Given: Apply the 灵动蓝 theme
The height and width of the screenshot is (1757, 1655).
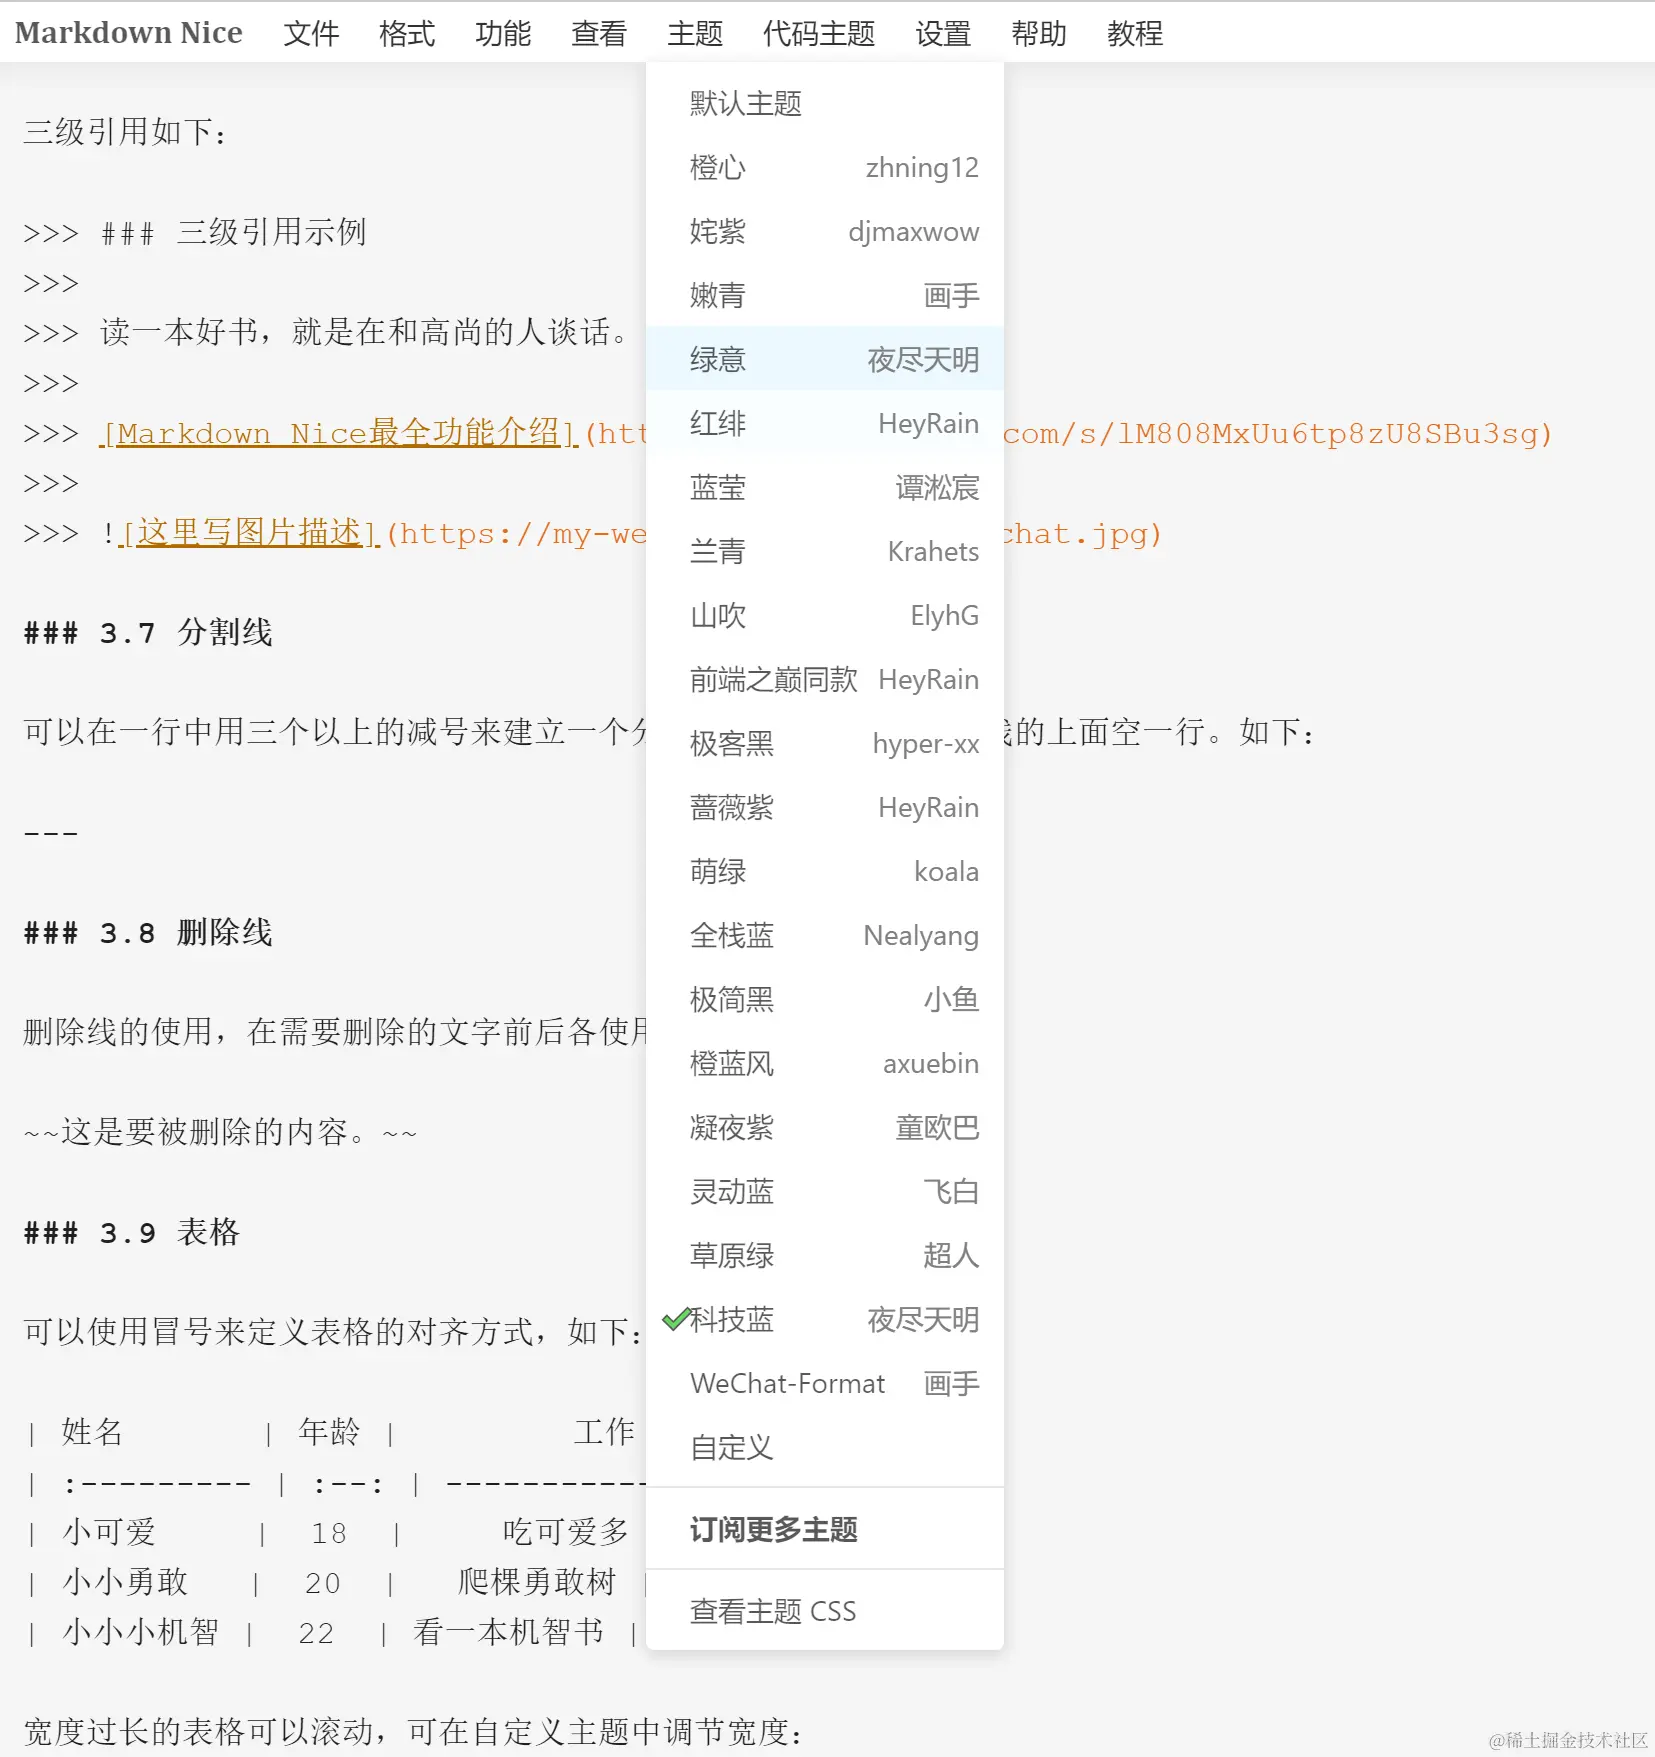Looking at the screenshot, I should pos(825,1191).
